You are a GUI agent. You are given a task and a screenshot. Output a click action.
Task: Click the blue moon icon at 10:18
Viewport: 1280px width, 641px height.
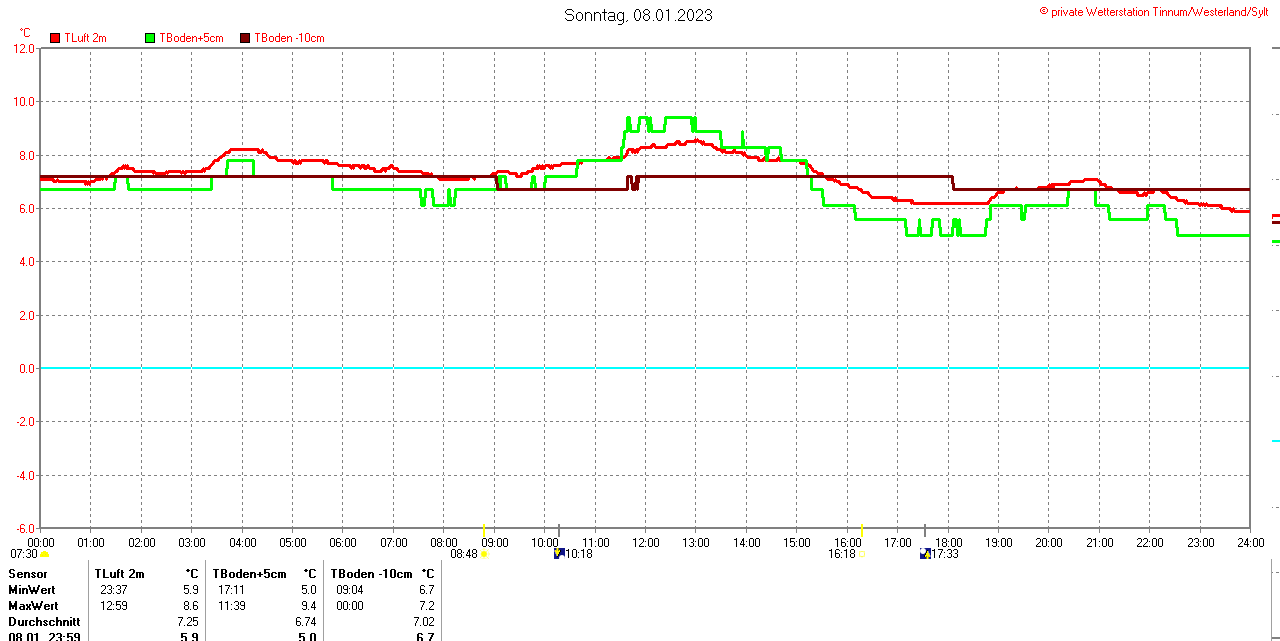(x=559, y=553)
